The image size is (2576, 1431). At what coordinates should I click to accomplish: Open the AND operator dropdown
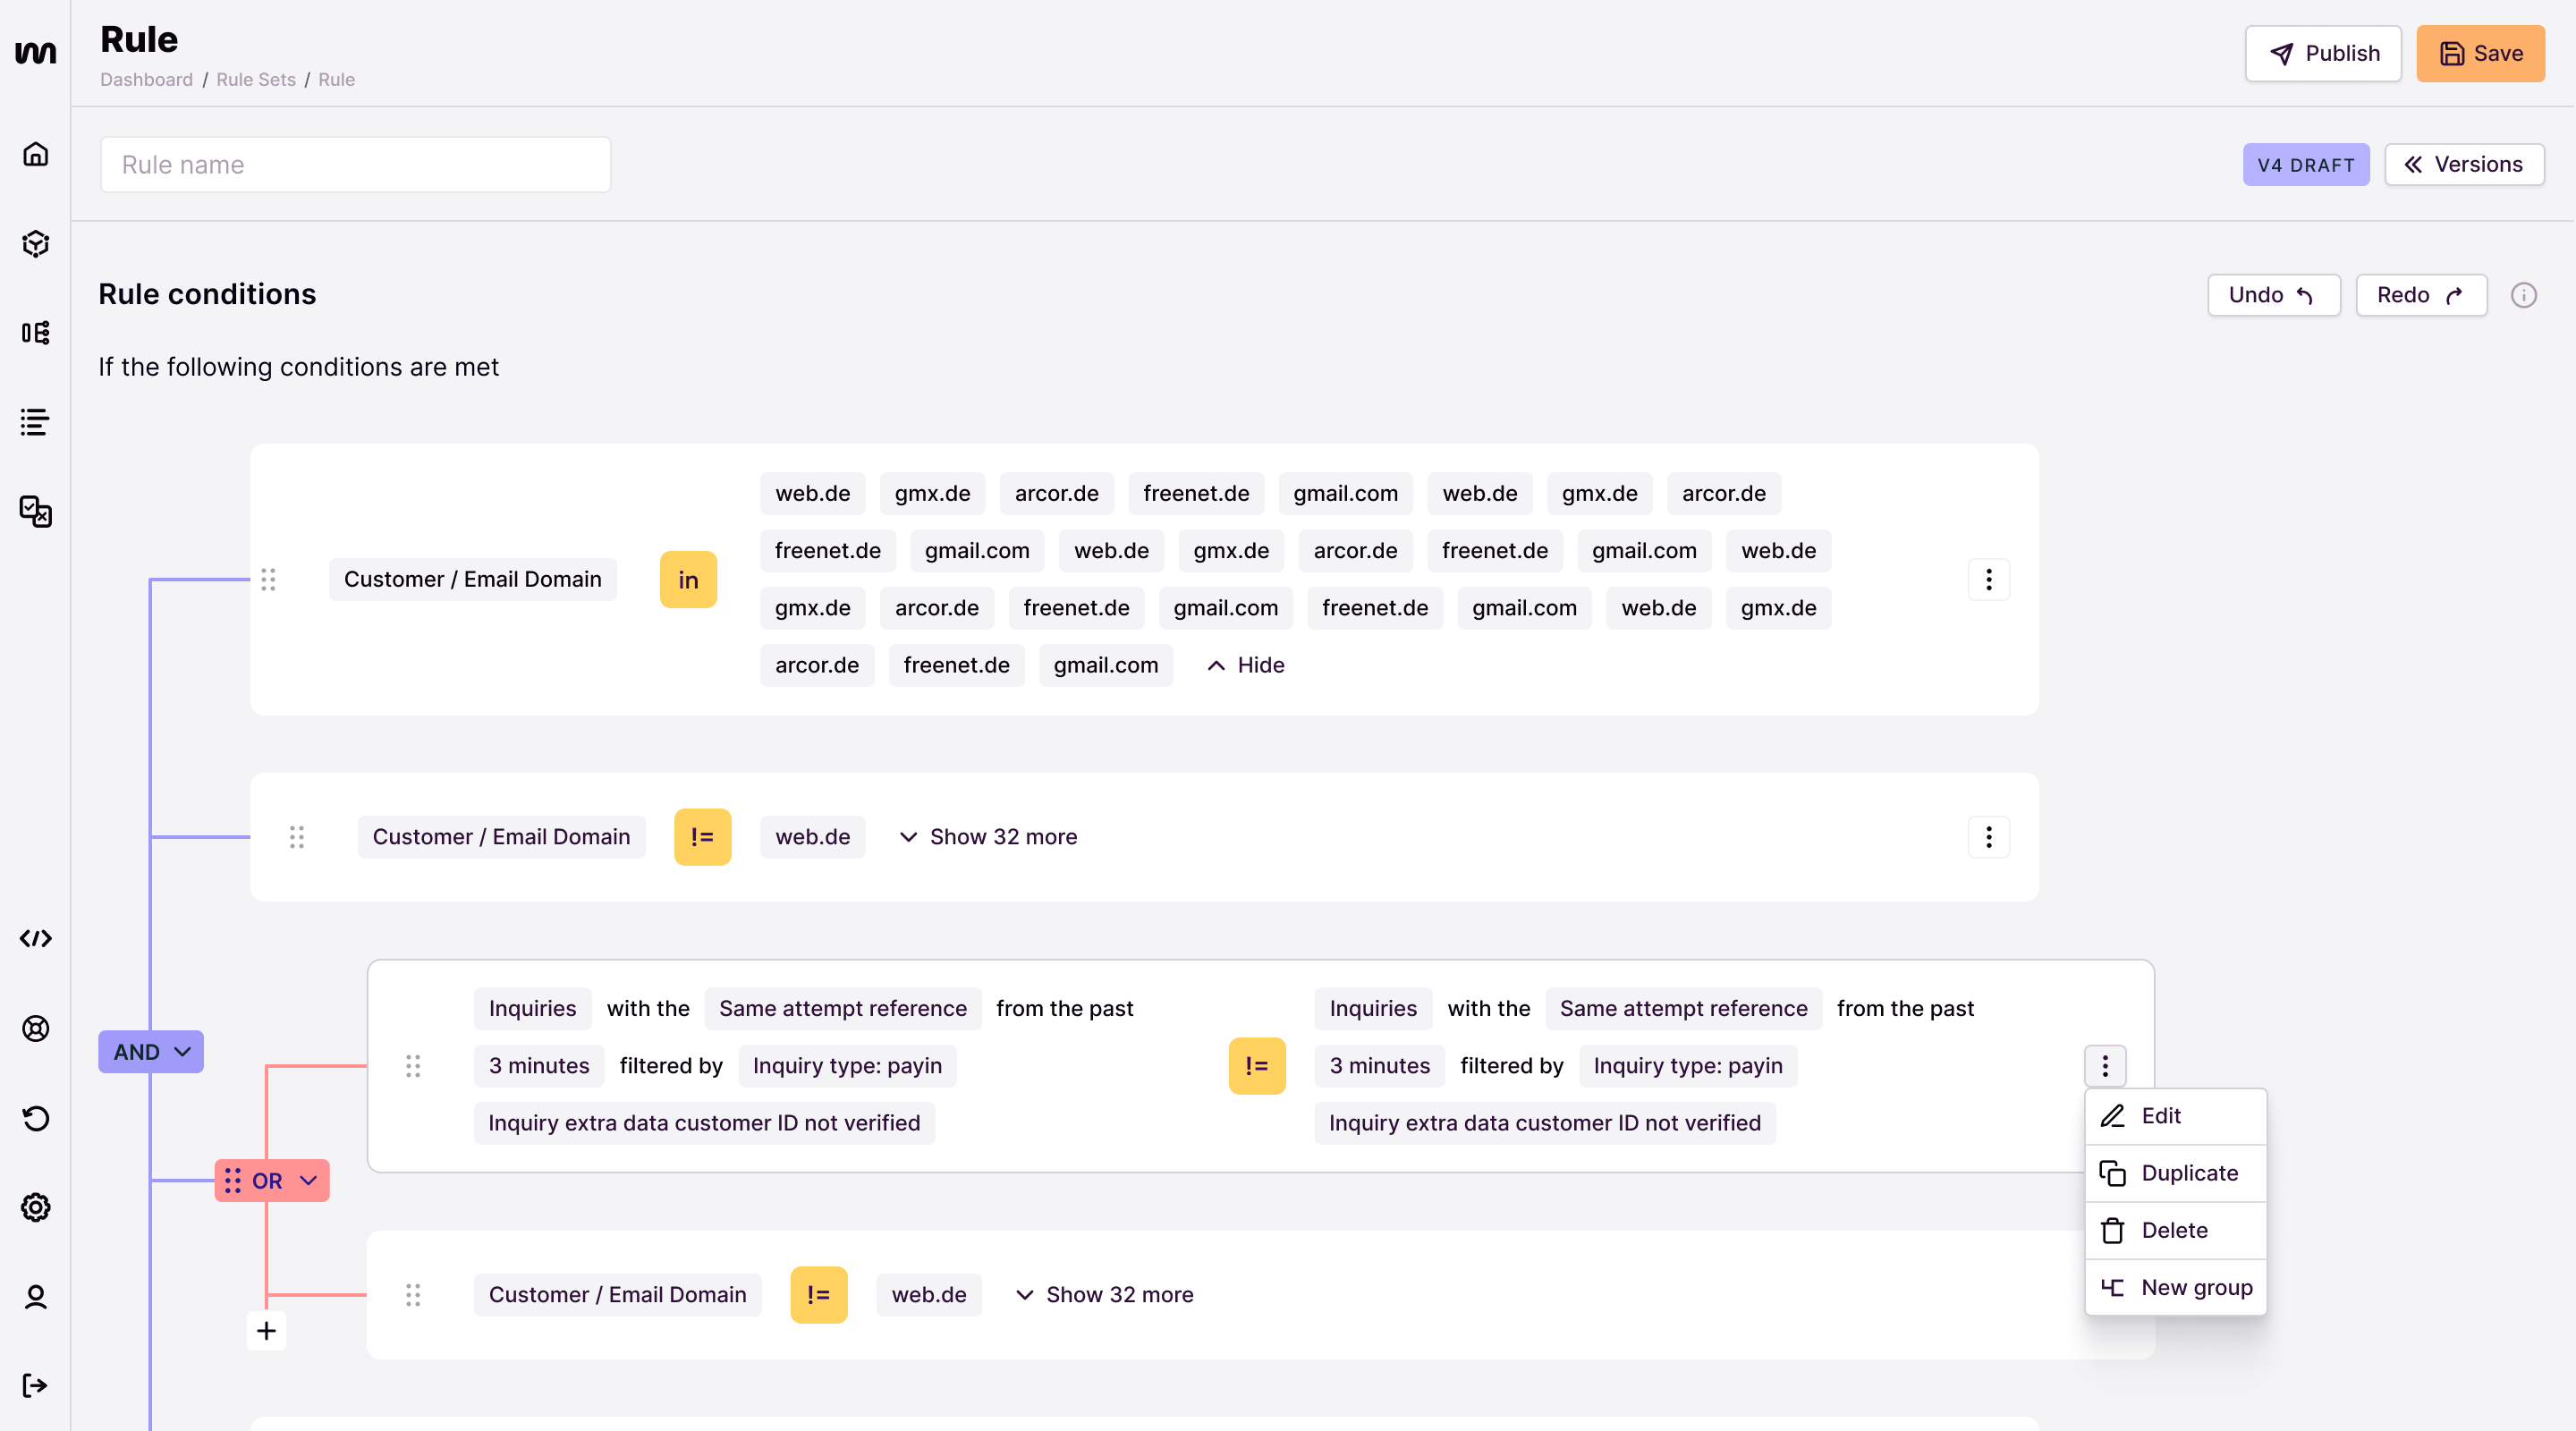(x=151, y=1052)
